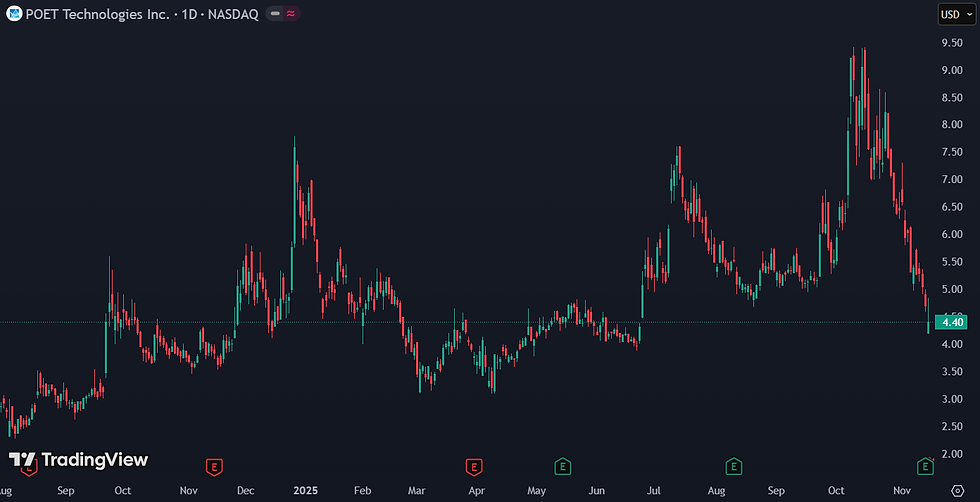
Task: Click the 9.50 price axis label
Action: (x=952, y=43)
